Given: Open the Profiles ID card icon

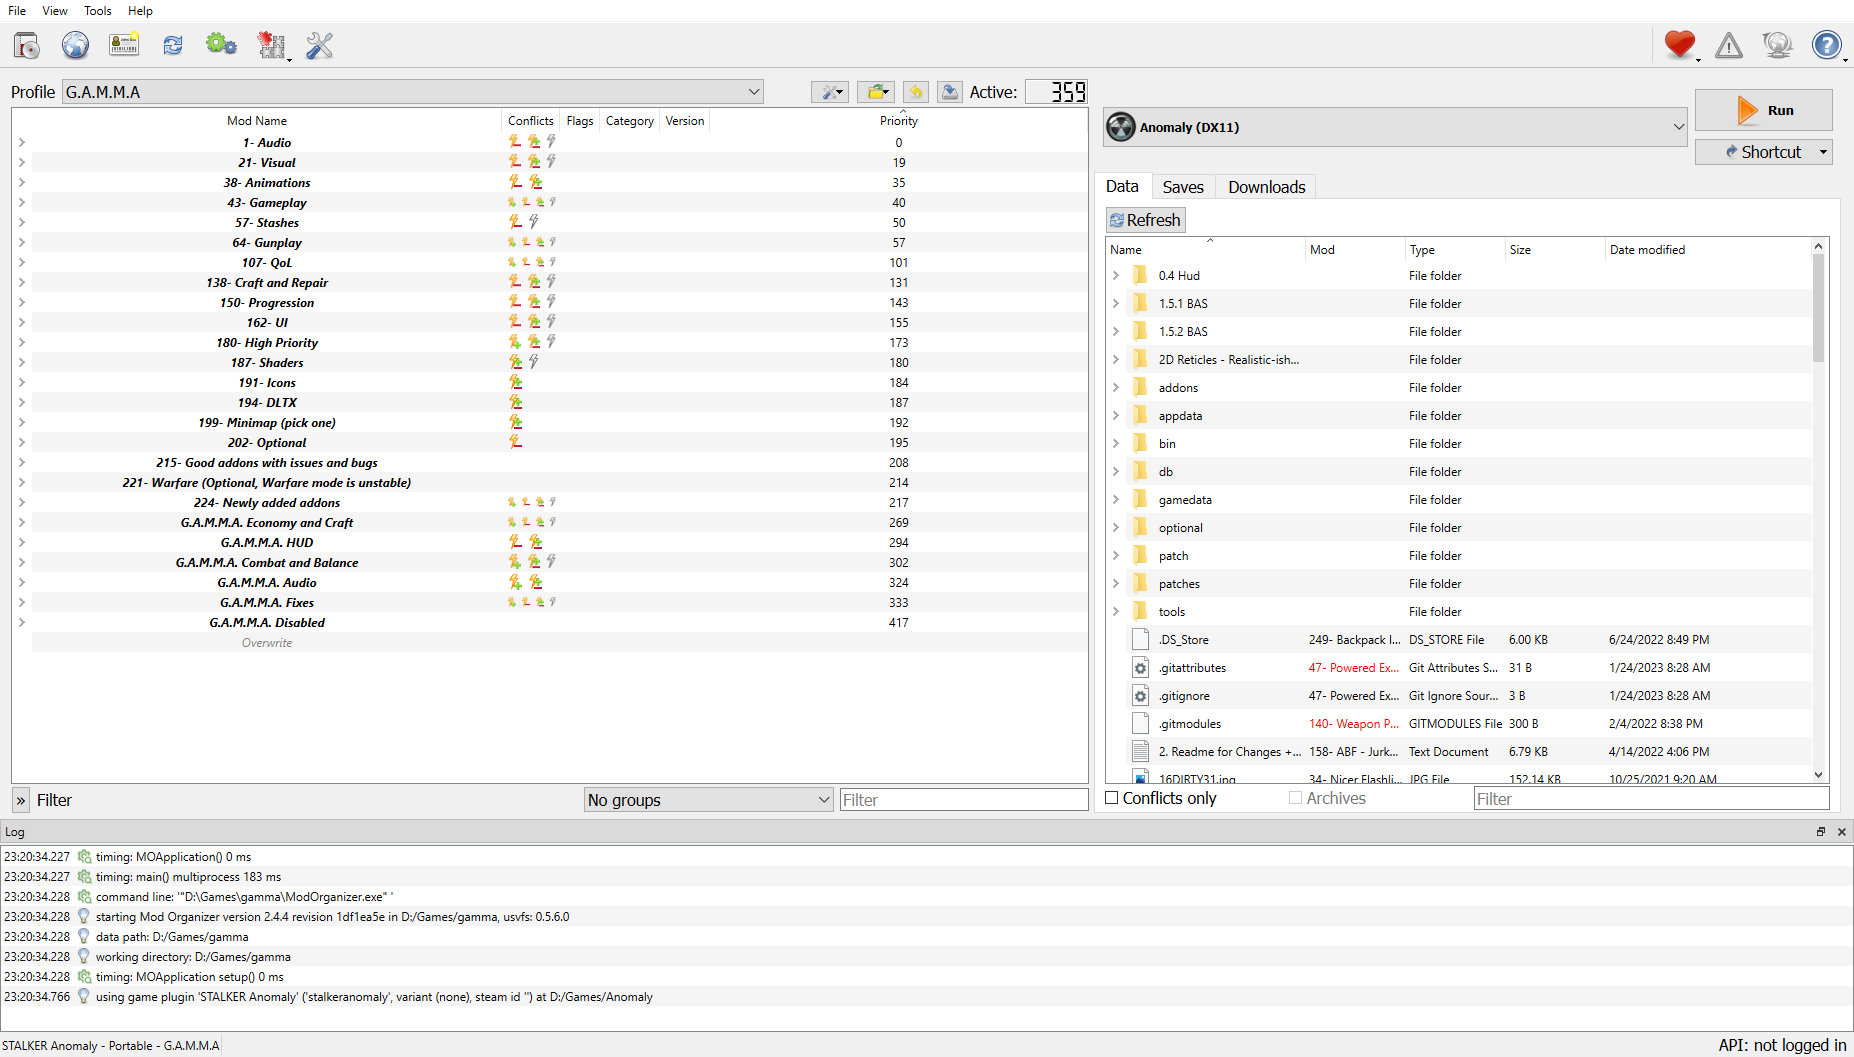Looking at the screenshot, I should [x=124, y=45].
